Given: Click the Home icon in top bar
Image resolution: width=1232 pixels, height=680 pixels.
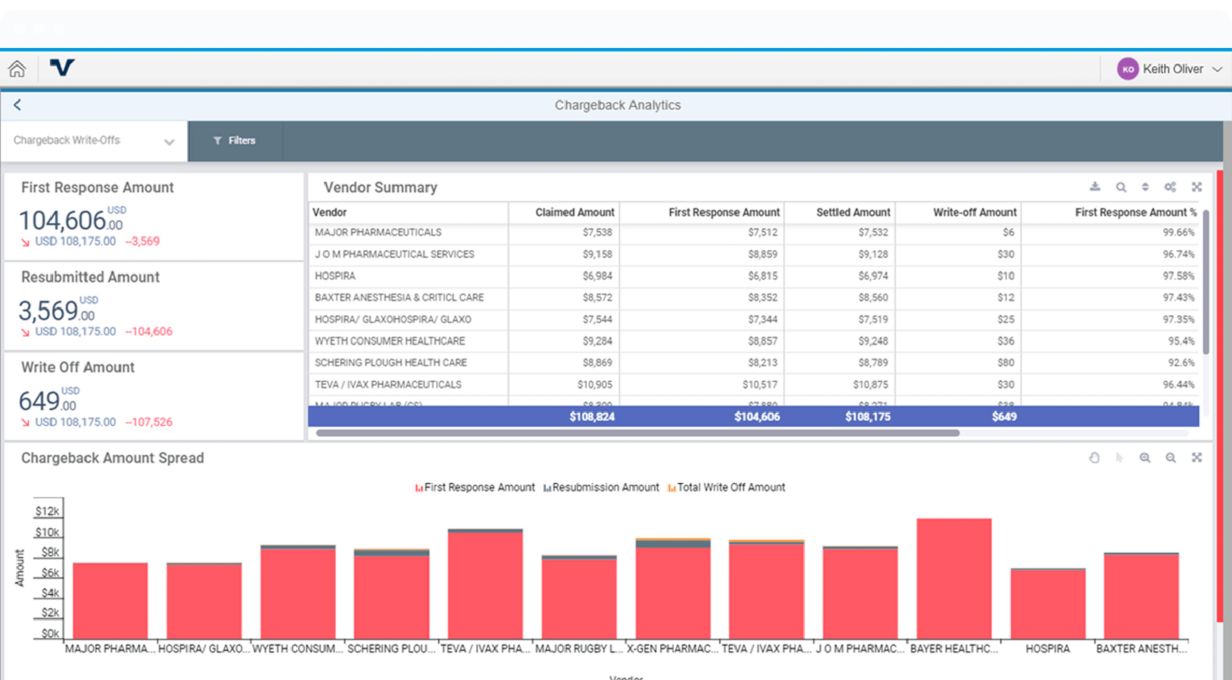Looking at the screenshot, I should point(17,69).
